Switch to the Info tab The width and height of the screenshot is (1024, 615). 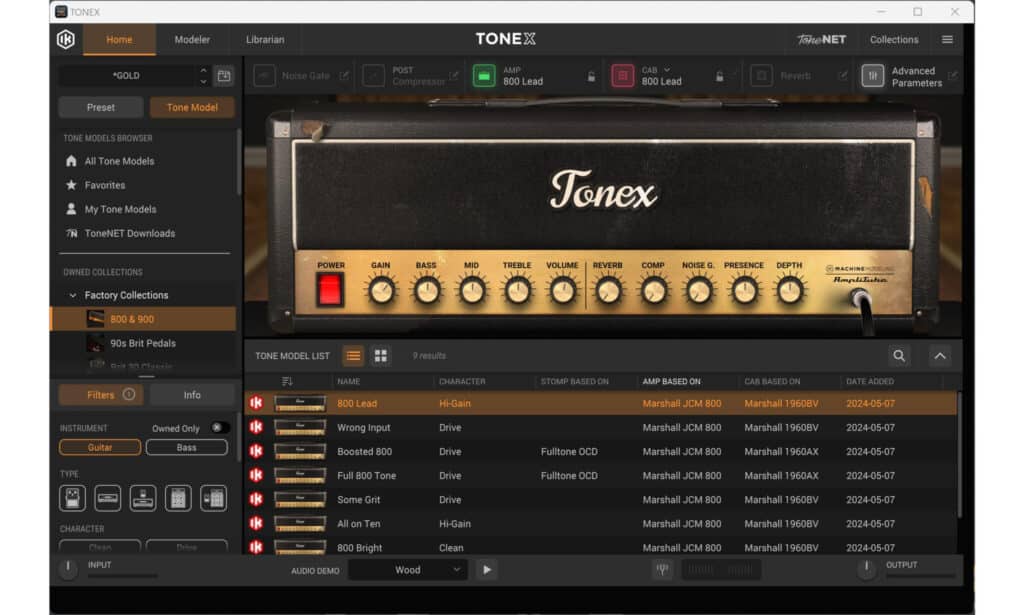192,395
